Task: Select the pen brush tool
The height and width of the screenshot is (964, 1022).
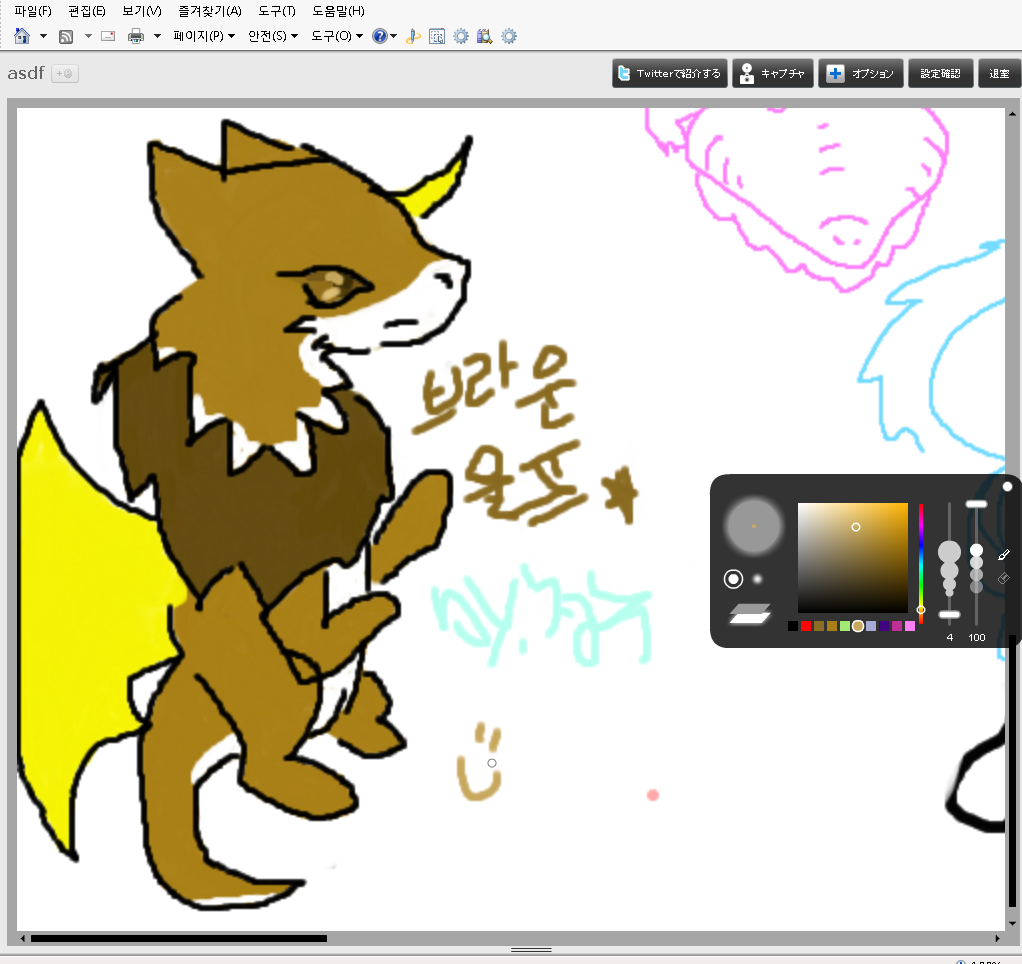Action: point(1004,555)
